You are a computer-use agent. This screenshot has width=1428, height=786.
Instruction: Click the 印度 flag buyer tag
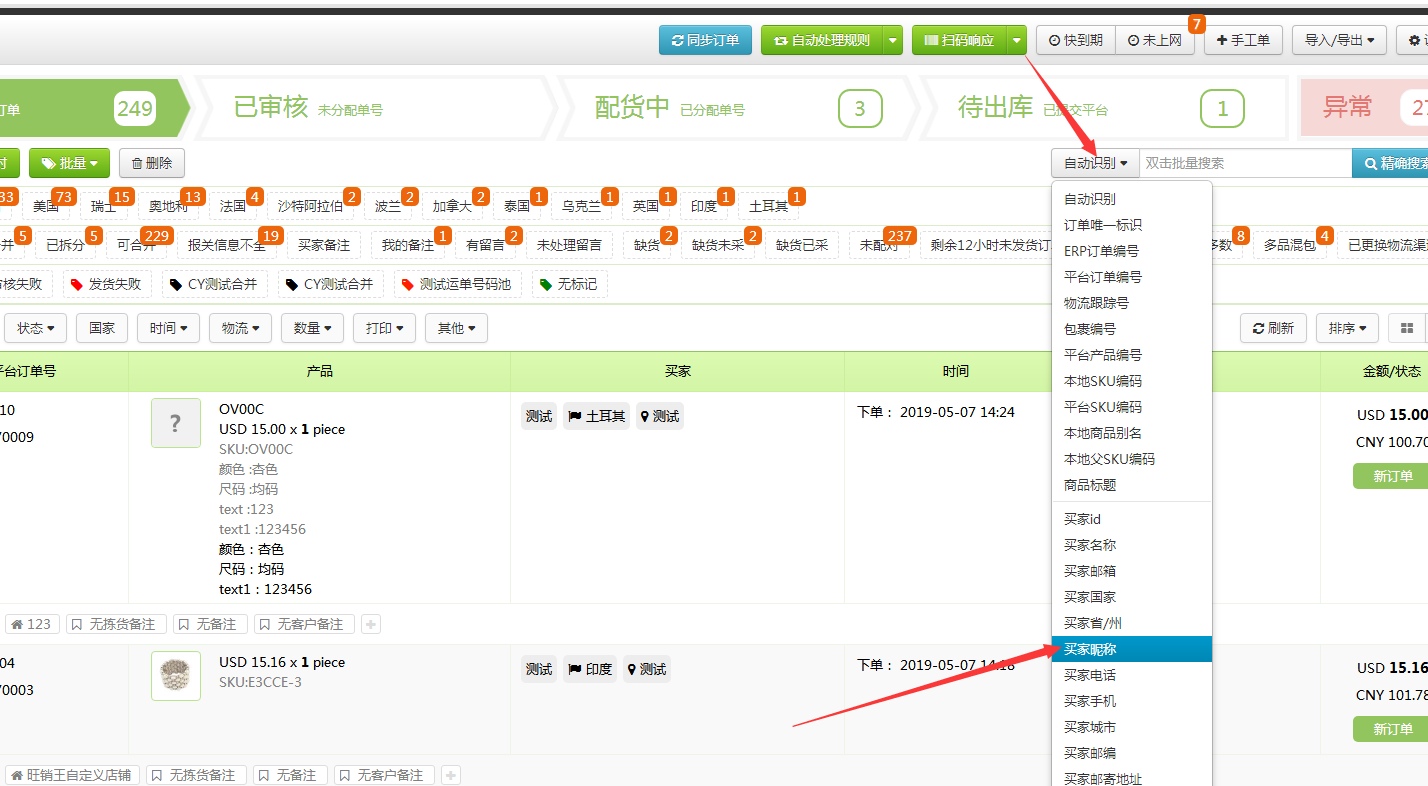(x=590, y=669)
